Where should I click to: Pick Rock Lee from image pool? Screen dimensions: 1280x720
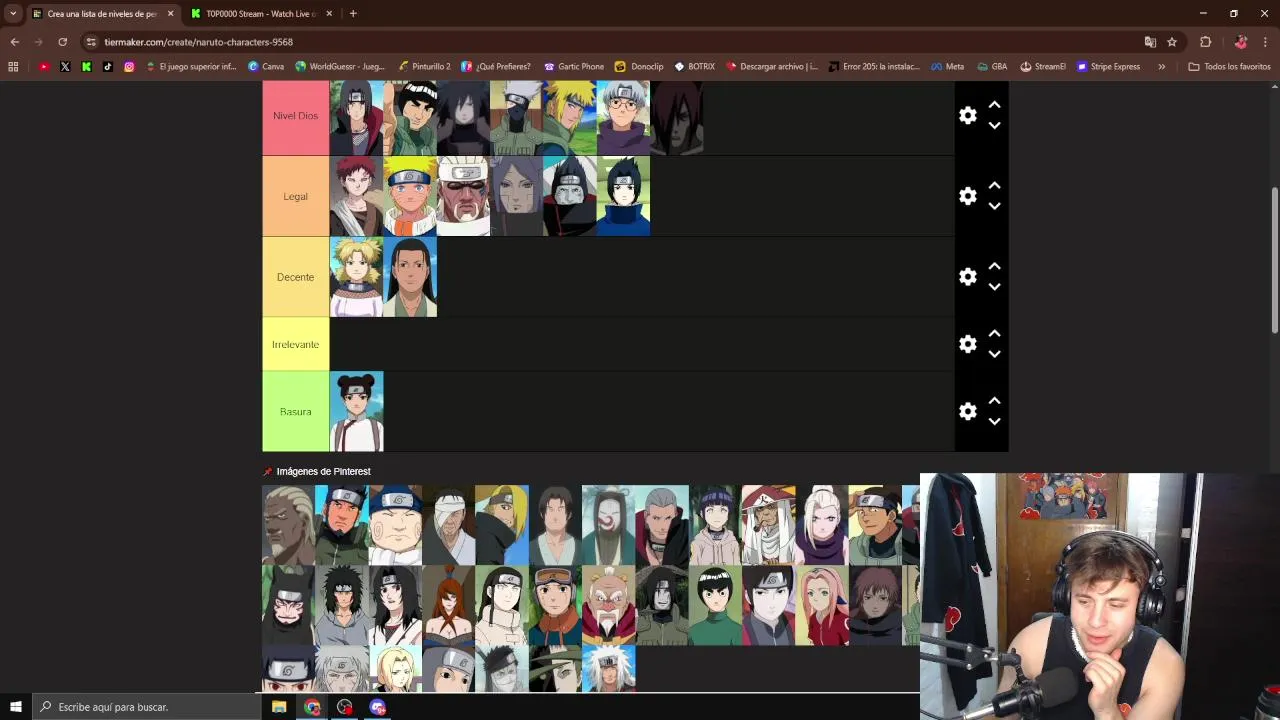pyautogui.click(x=715, y=606)
